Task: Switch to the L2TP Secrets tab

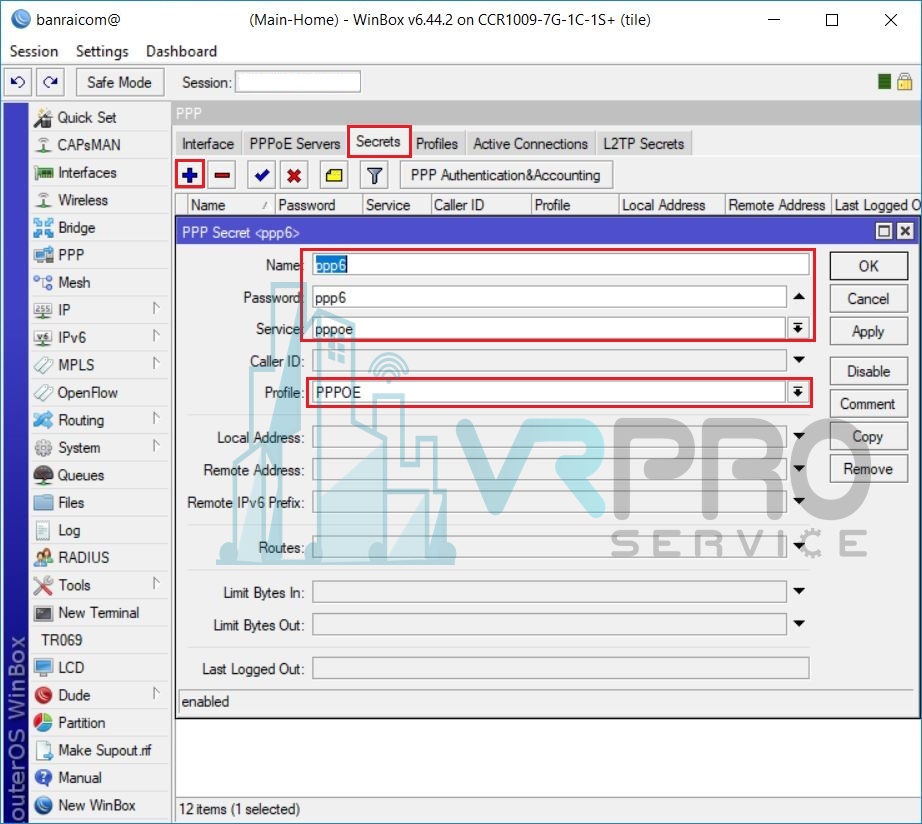Action: (644, 144)
